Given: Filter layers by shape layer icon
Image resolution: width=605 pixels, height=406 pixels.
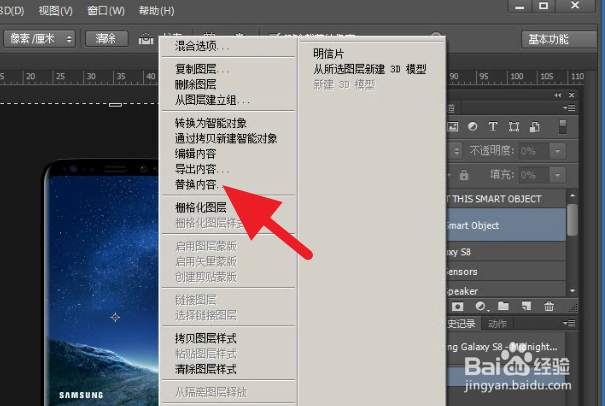Looking at the screenshot, I should [x=514, y=127].
